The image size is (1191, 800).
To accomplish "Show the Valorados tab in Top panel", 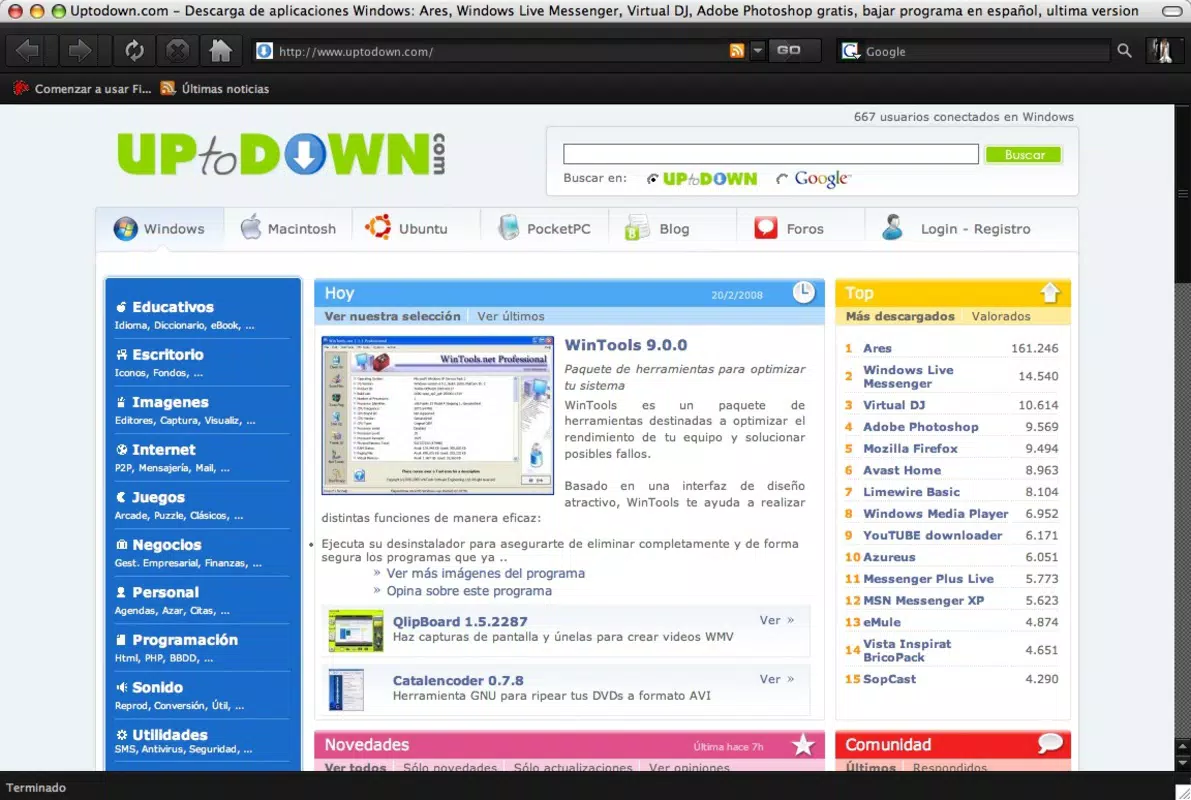I will (x=1000, y=316).
